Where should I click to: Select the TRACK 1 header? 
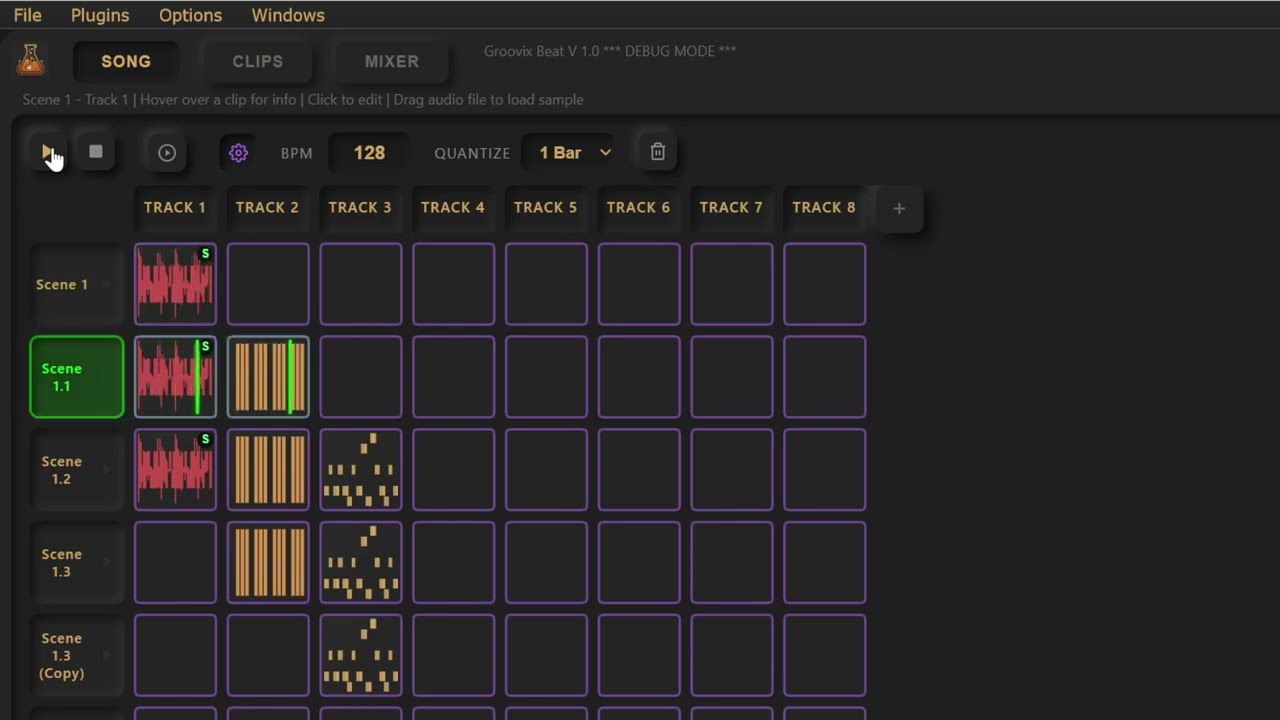pos(175,207)
